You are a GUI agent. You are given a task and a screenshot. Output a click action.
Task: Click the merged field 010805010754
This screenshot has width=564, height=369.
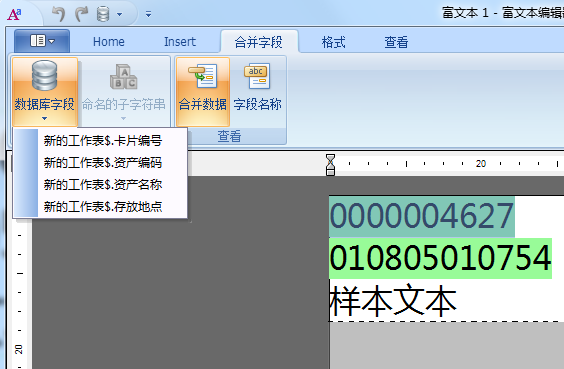[x=440, y=258]
